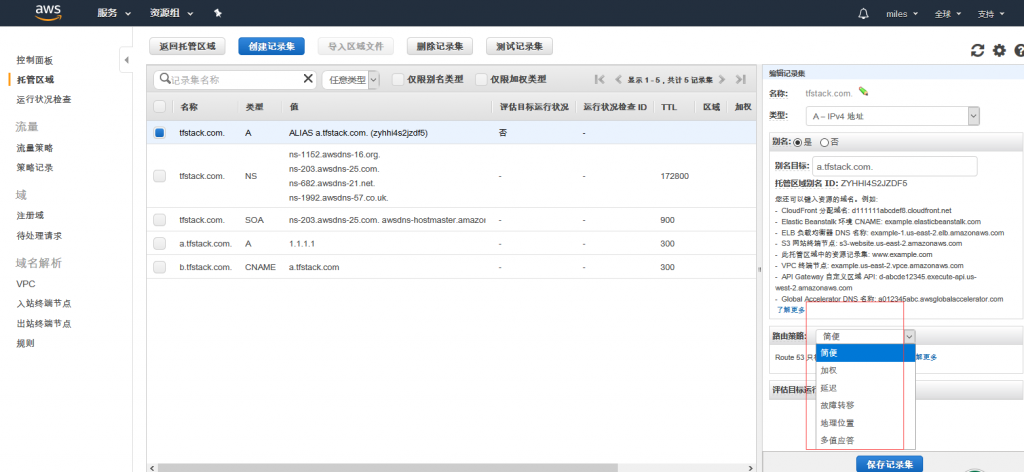Click 返回托管区域 button
The image size is (1024, 472).
(187, 46)
